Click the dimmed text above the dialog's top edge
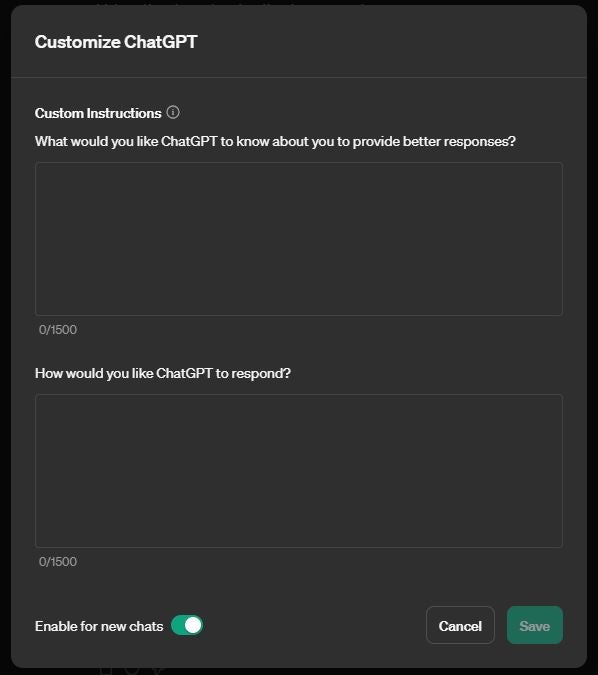Screen dimensions: 598x675 [232, 3]
